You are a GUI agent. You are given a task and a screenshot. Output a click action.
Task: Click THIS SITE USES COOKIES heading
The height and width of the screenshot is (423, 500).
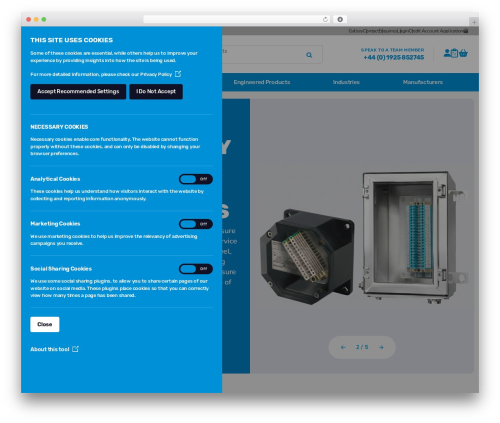coord(72,40)
